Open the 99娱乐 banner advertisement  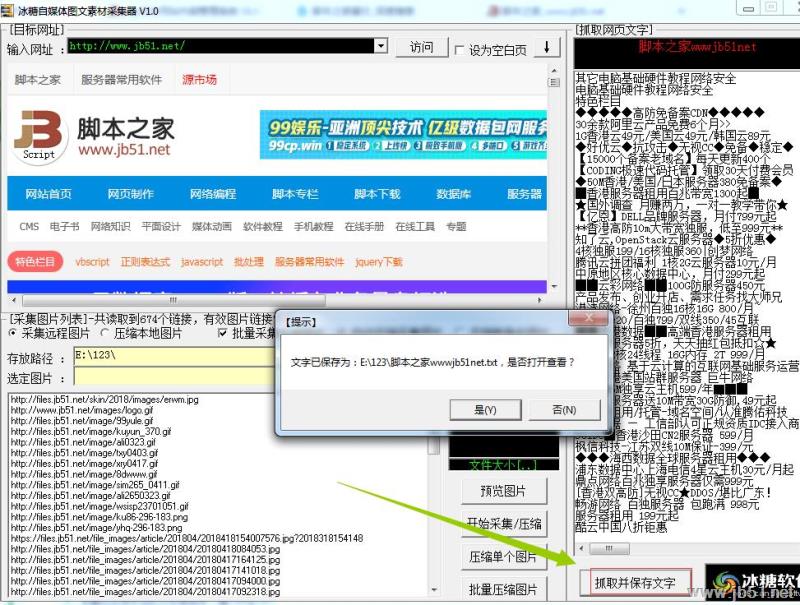403,135
